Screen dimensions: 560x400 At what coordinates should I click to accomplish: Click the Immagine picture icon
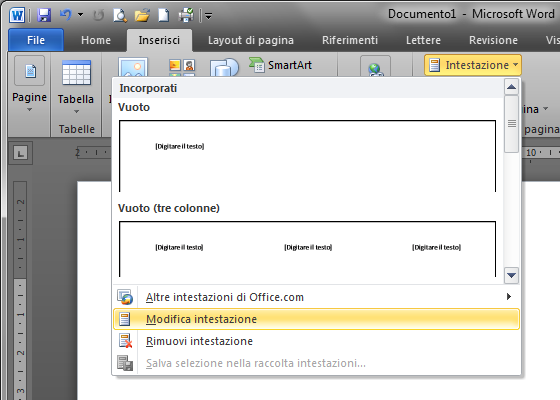pyautogui.click(x=133, y=68)
